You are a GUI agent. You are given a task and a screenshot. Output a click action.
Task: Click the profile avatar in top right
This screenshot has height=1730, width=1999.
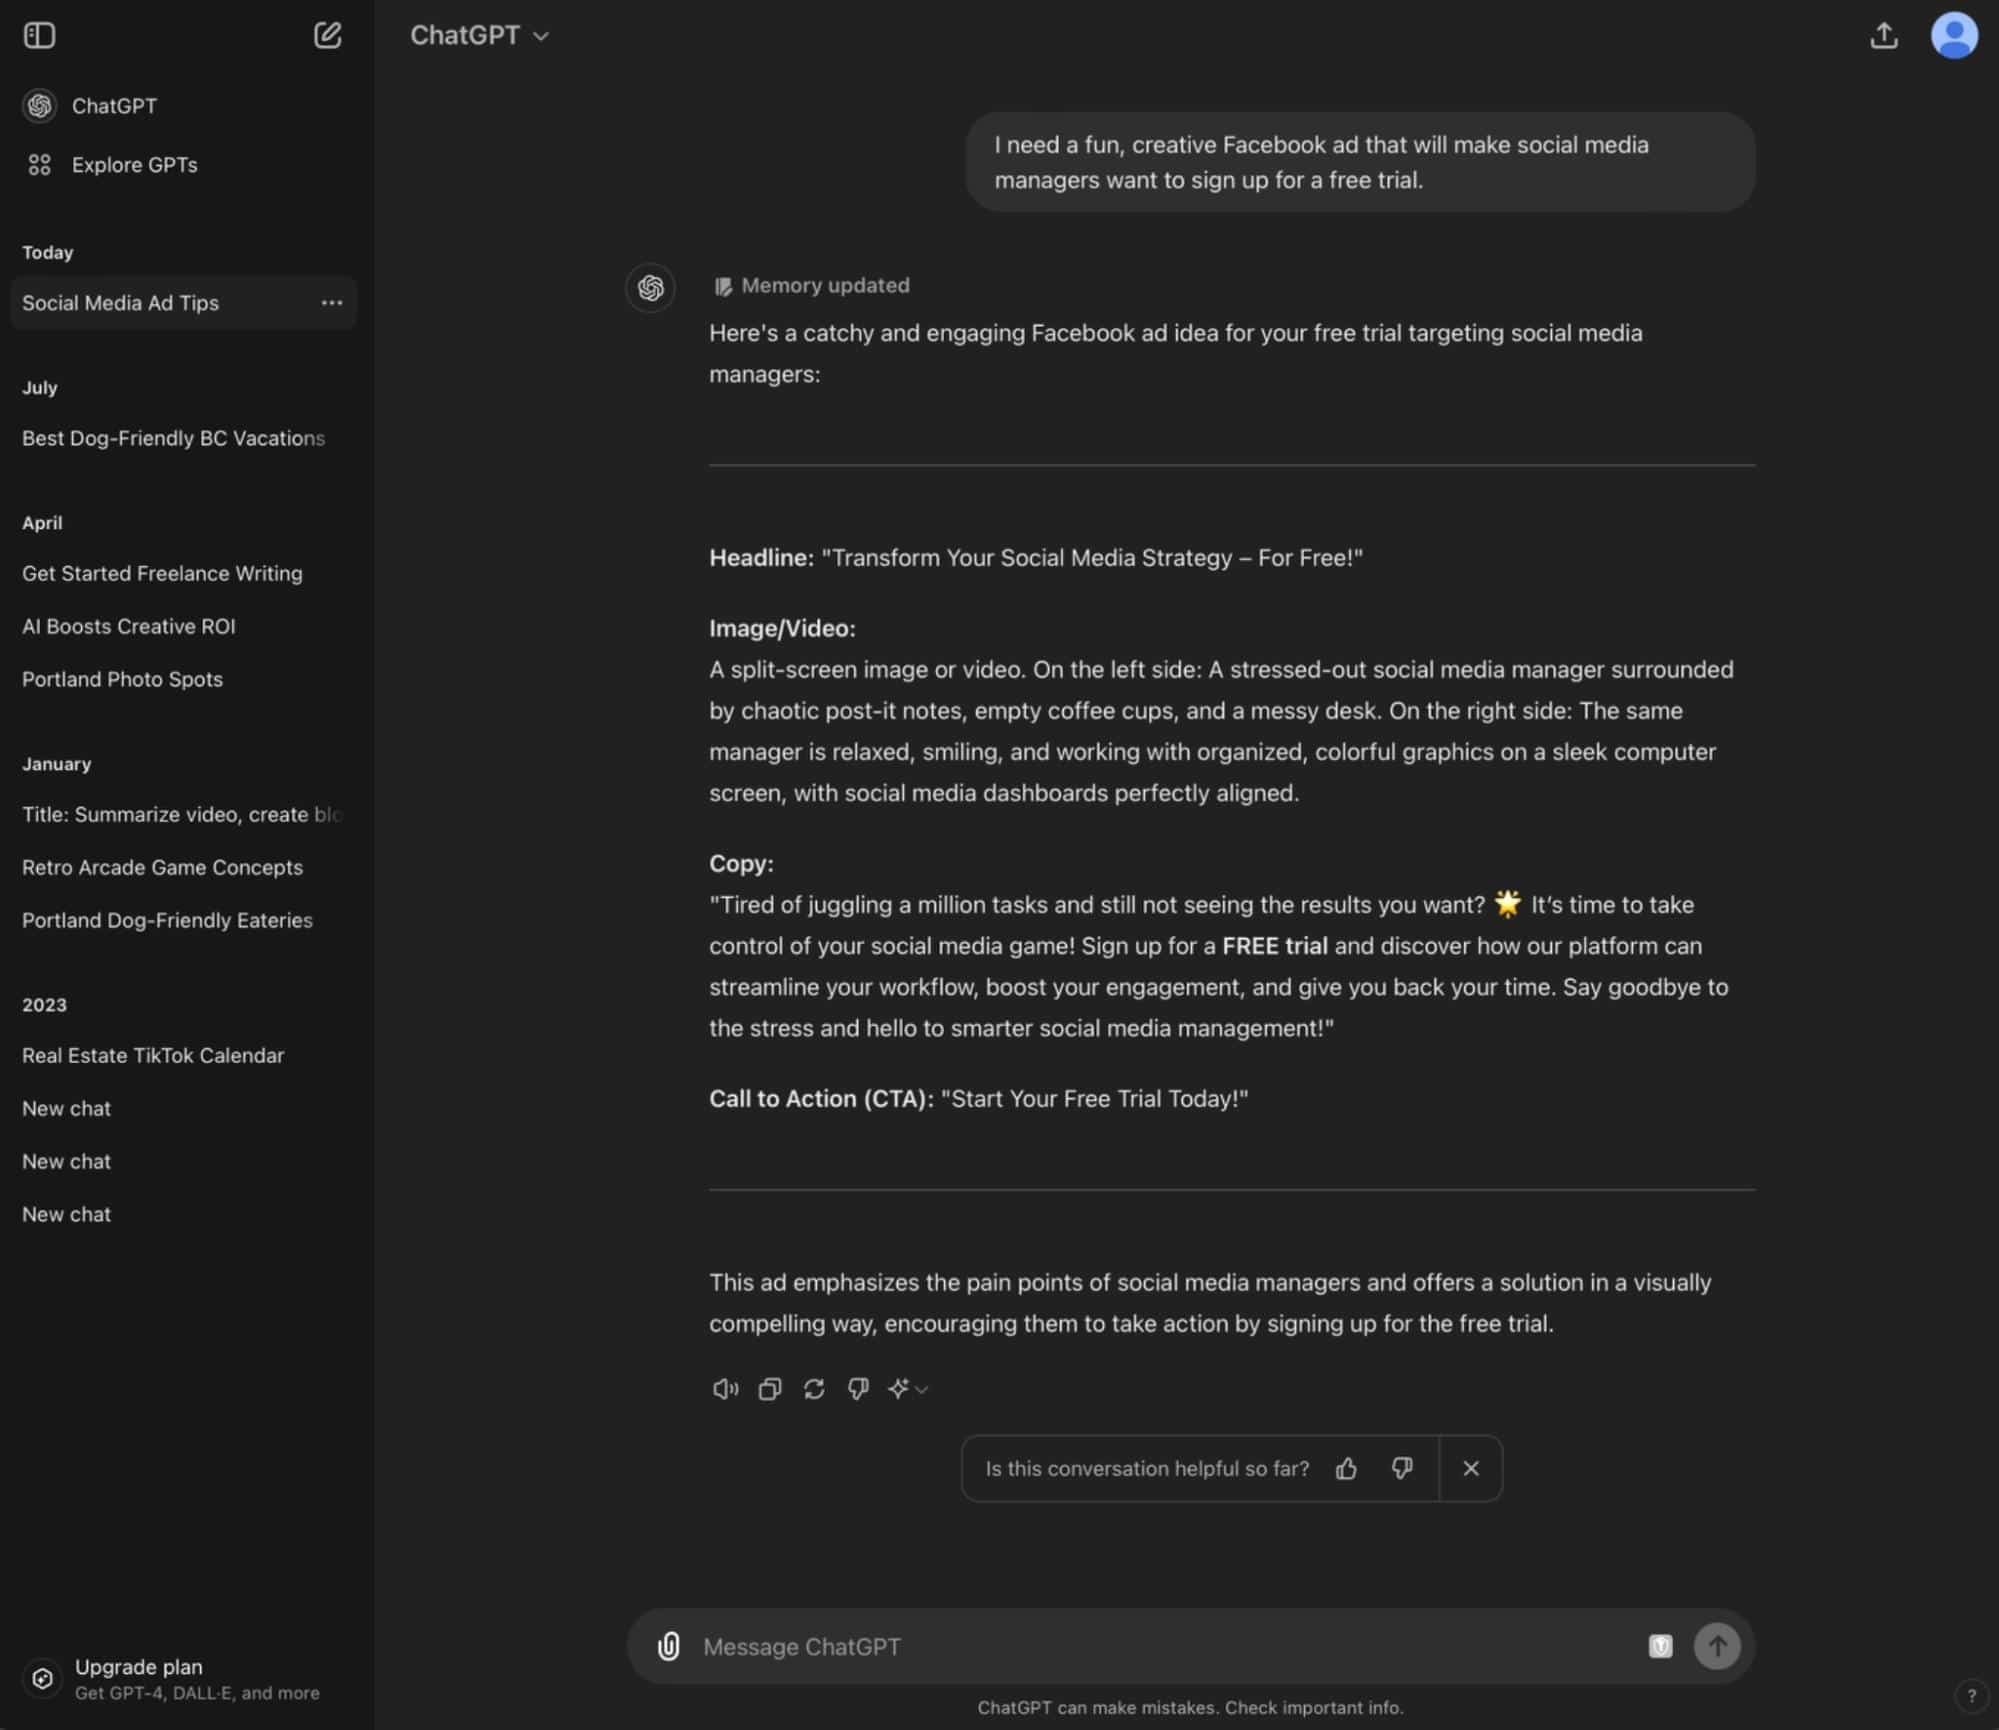pos(1952,35)
